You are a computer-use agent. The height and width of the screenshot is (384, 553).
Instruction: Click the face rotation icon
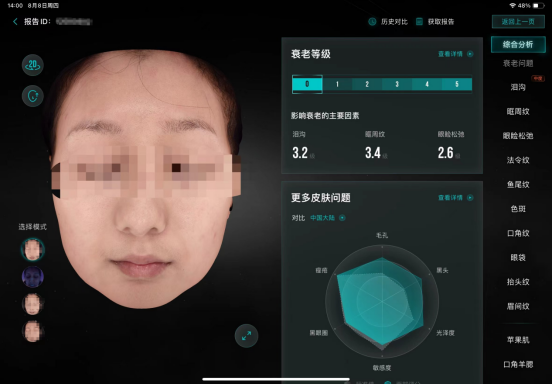33,96
